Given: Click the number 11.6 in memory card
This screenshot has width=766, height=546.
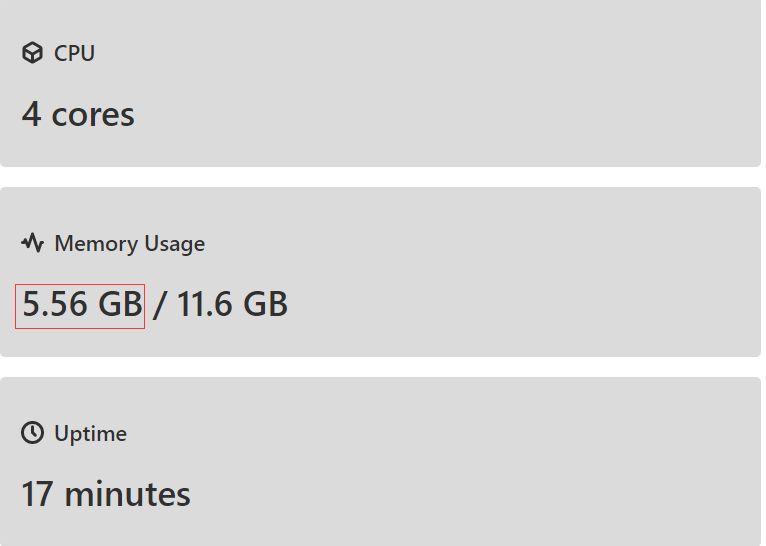Looking at the screenshot, I should click(x=205, y=305).
